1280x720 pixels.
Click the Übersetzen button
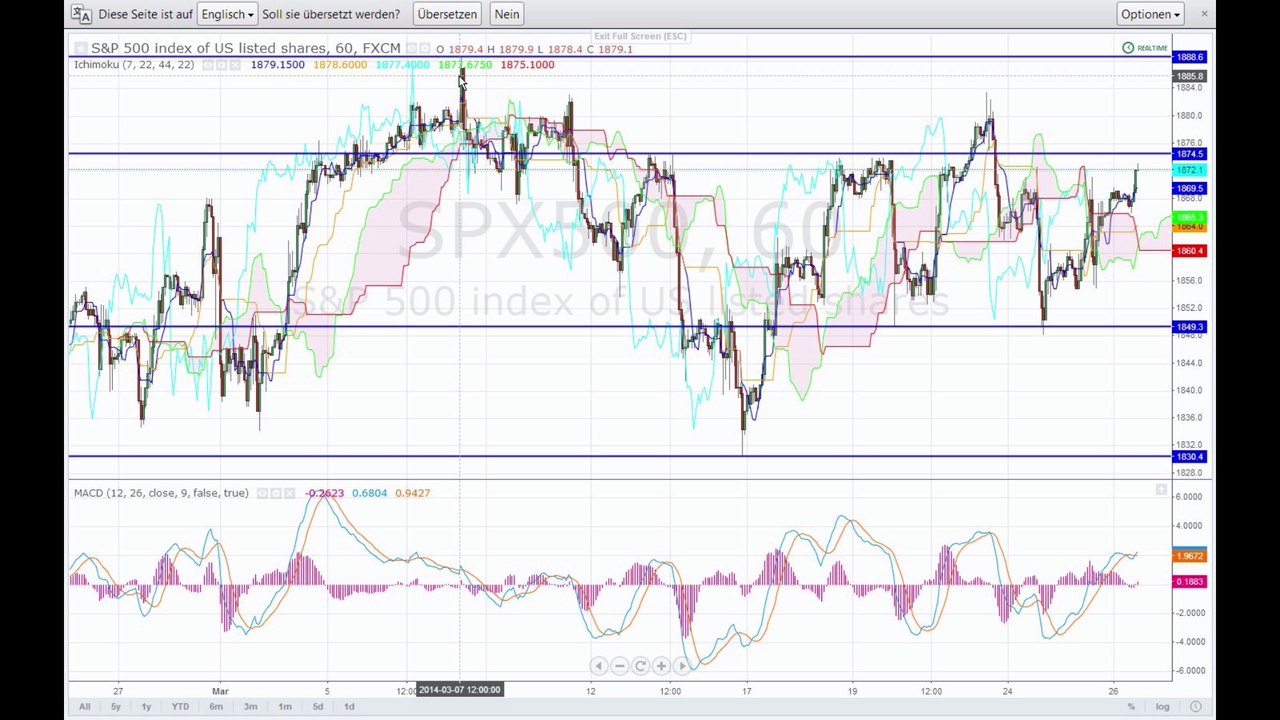click(x=447, y=14)
